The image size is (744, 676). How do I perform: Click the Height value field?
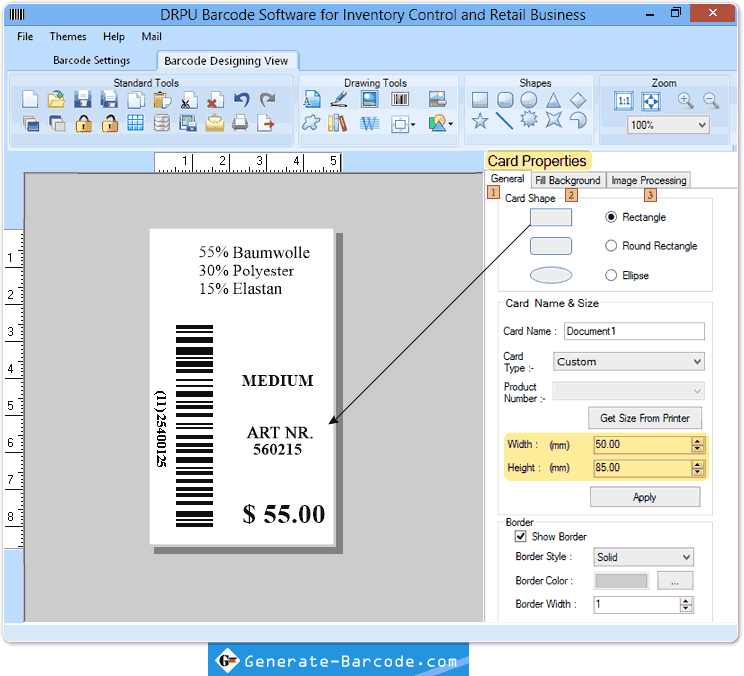[643, 468]
